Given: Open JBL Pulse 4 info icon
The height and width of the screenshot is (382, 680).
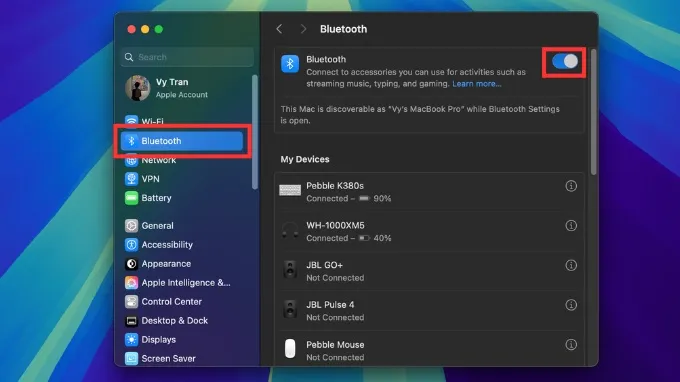Looking at the screenshot, I should click(571, 305).
